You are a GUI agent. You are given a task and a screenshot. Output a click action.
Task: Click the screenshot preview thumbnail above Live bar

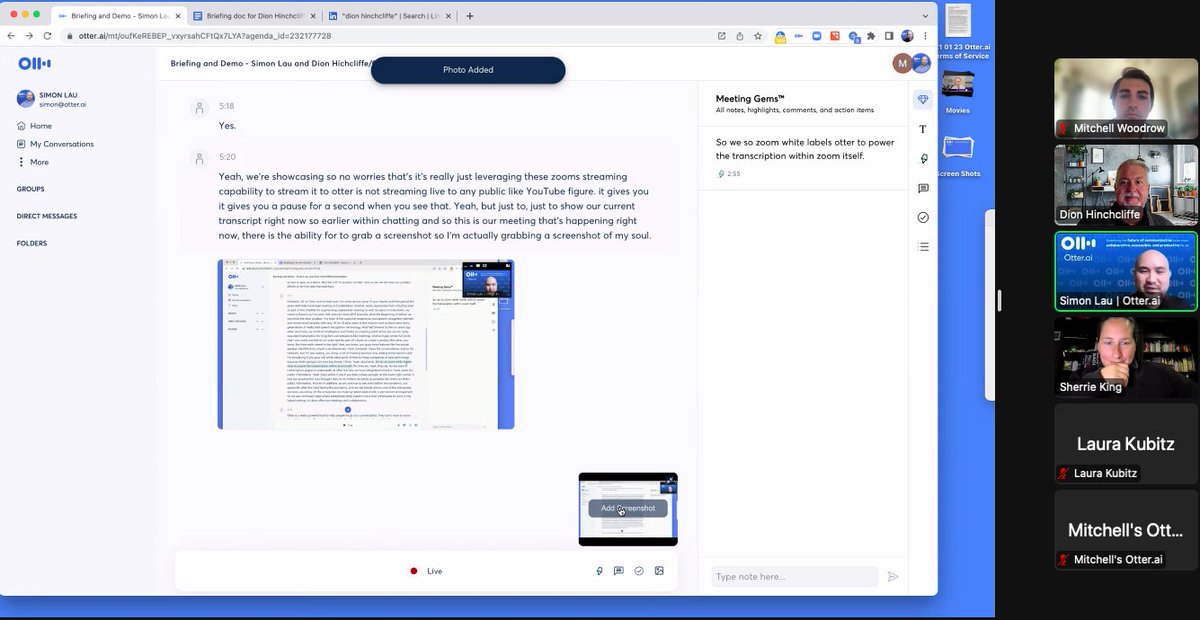tap(628, 509)
